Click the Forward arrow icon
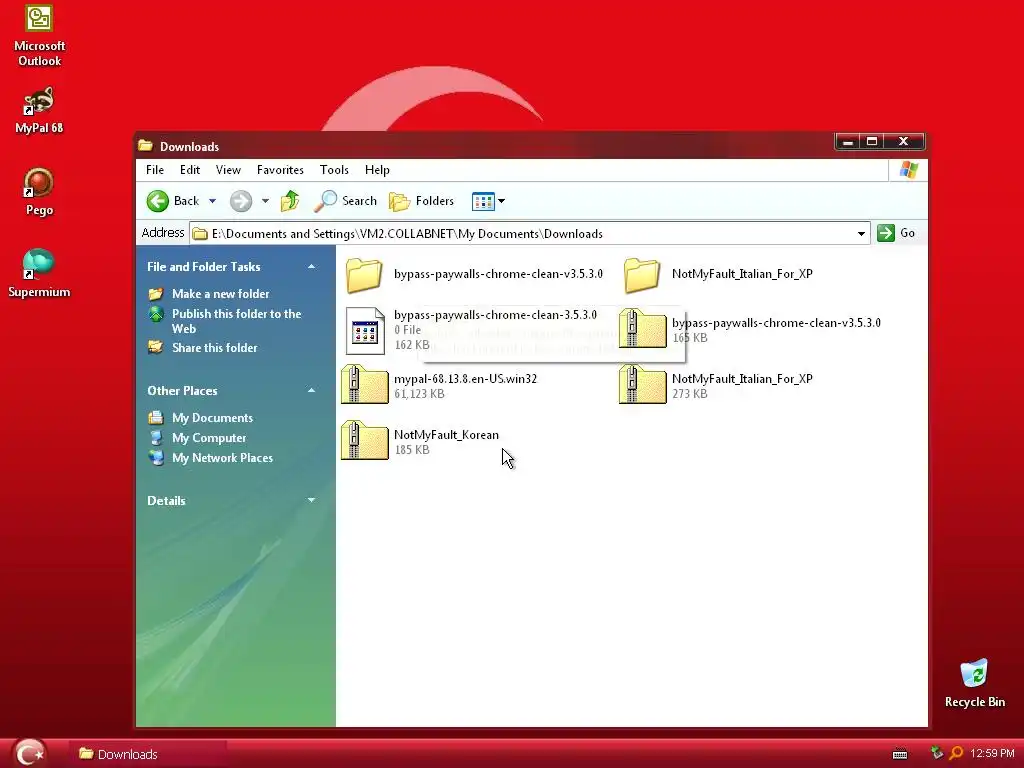The height and width of the screenshot is (768, 1024). [241, 201]
